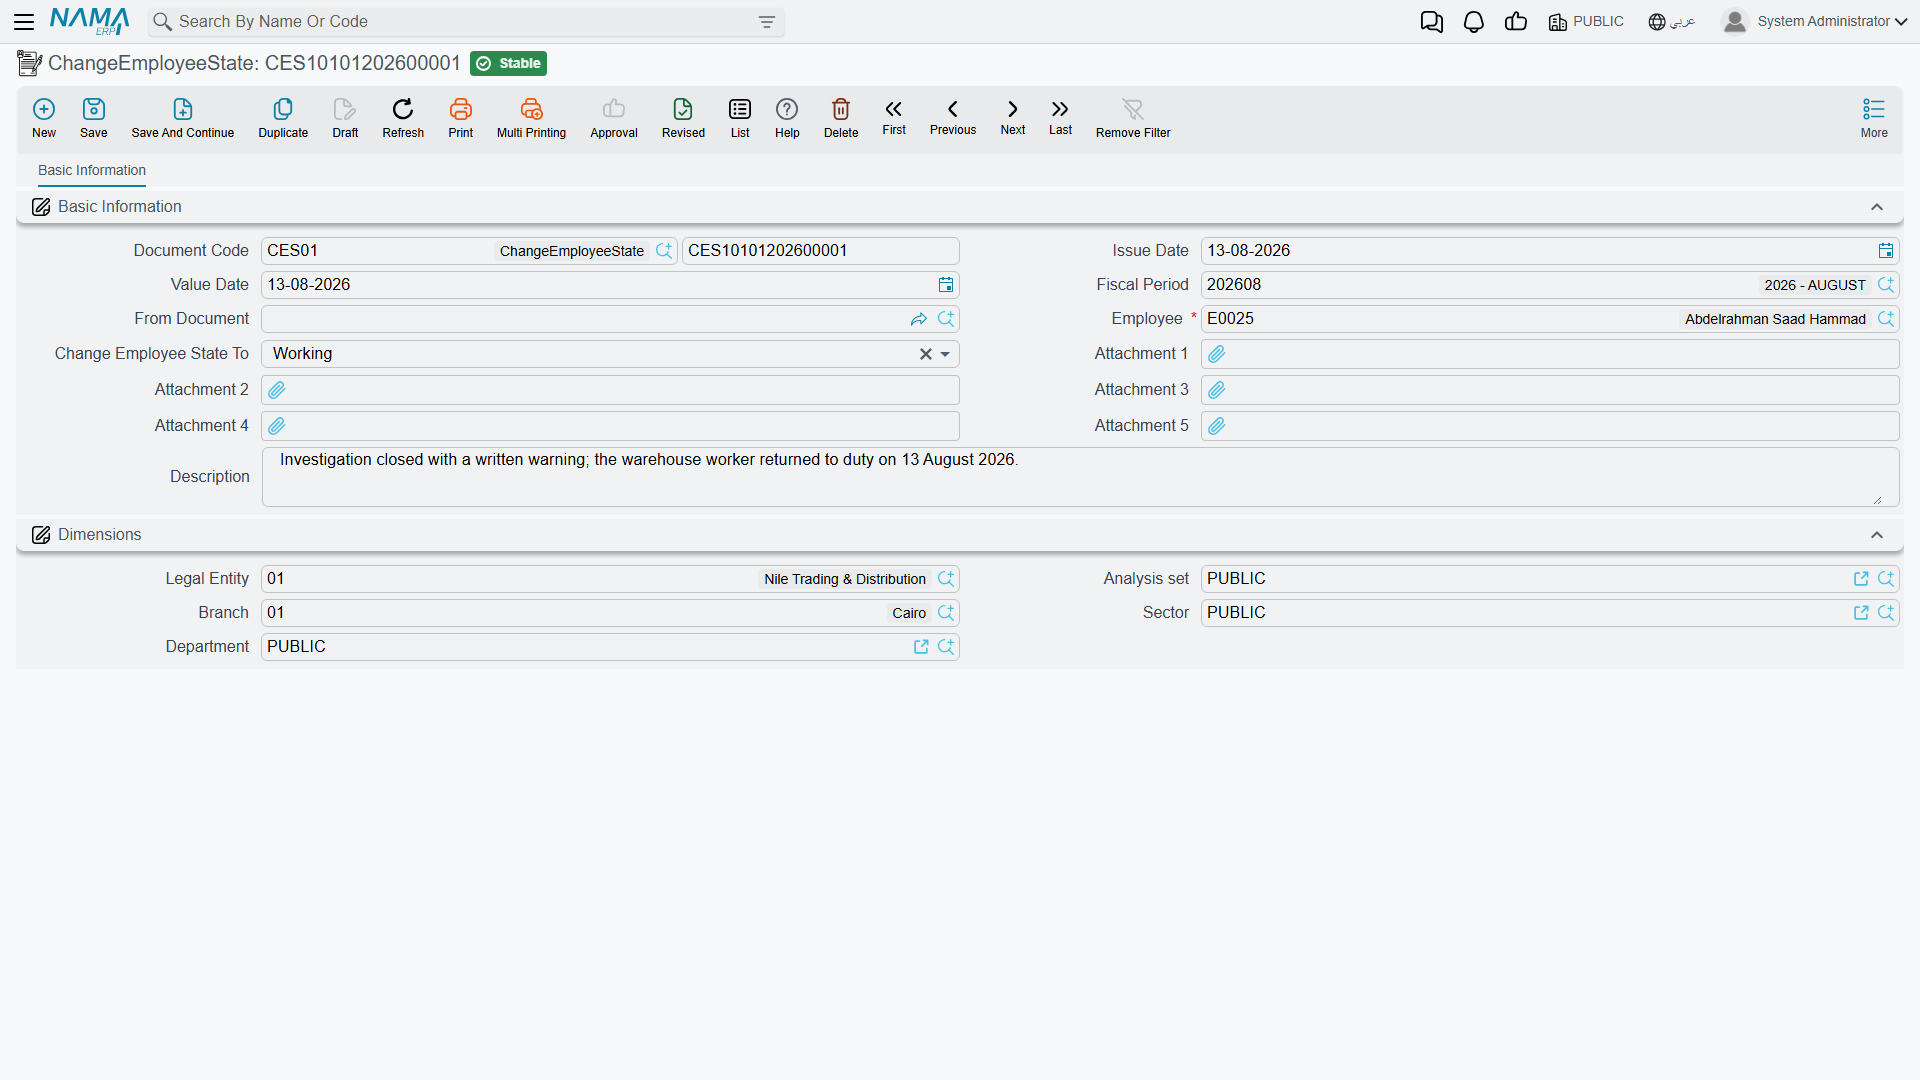Clear the Working state selection
Screen dimensions: 1920x1080
point(926,354)
